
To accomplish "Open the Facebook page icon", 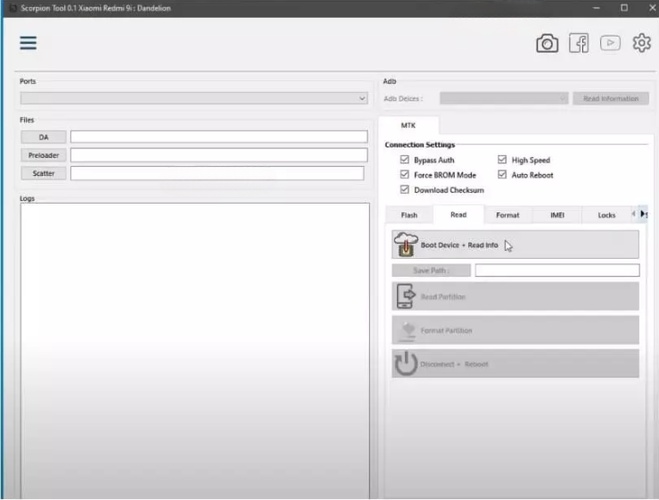I will click(579, 43).
